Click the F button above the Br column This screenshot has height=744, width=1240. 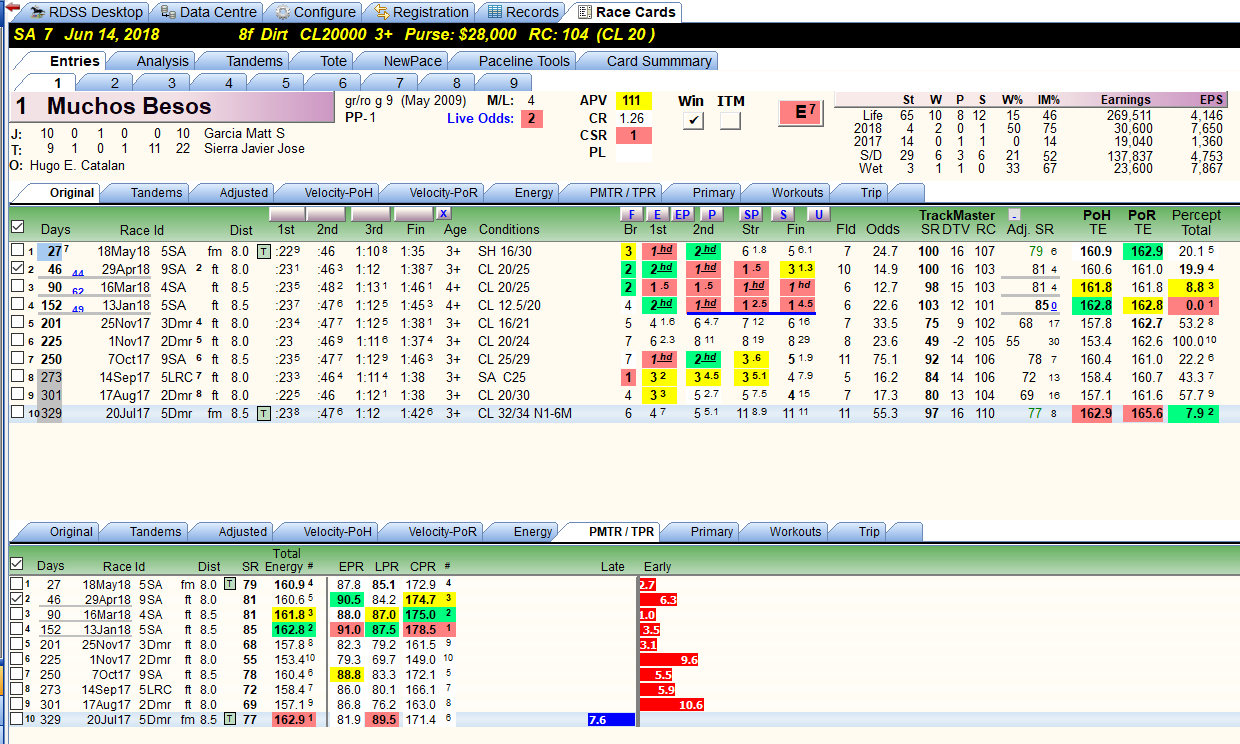pos(631,214)
